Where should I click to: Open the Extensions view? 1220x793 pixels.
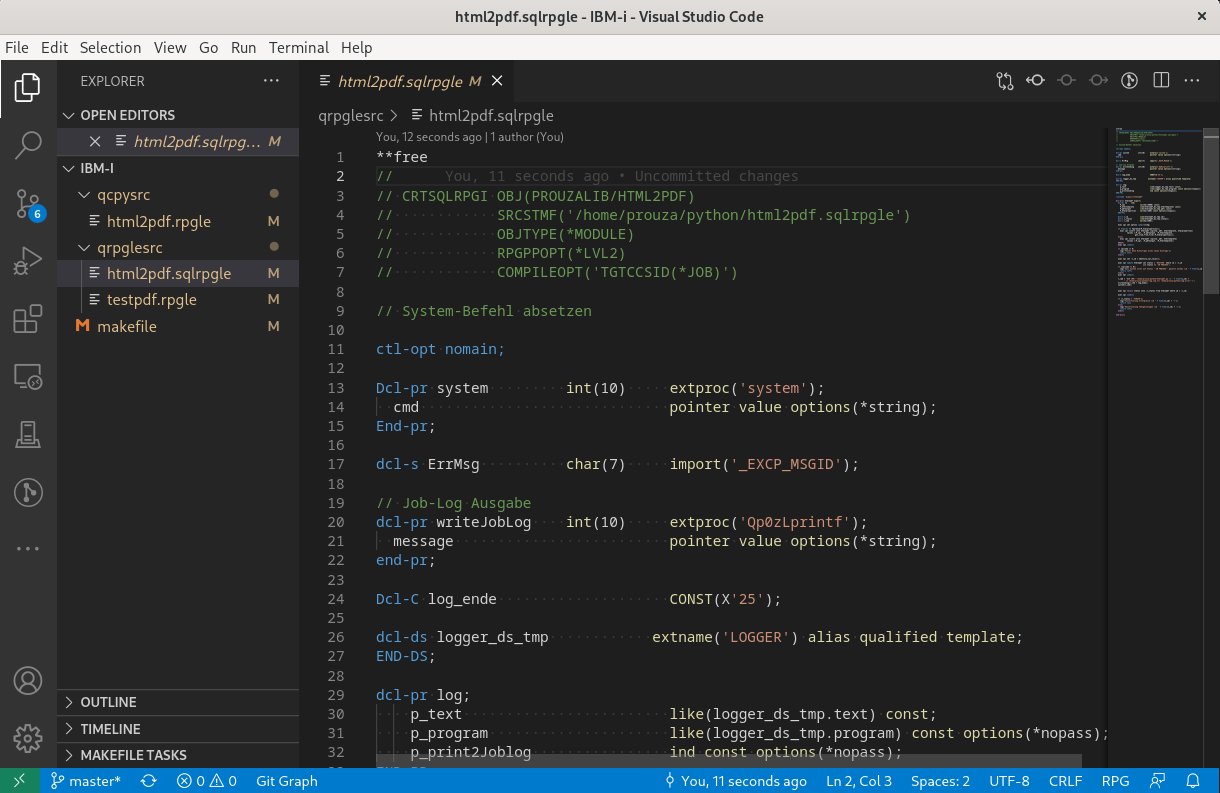pos(28,320)
